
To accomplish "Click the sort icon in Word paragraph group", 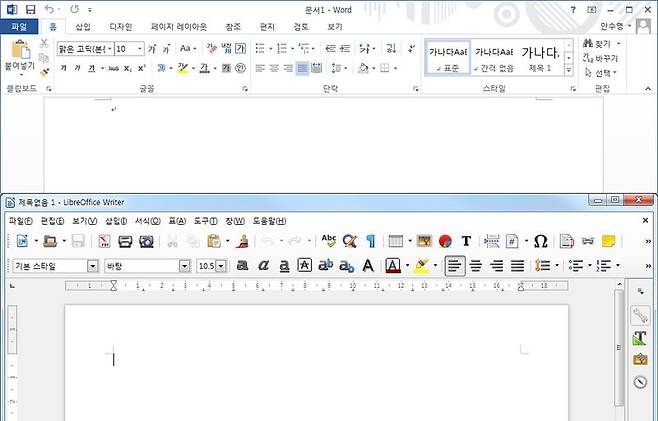I will (391, 49).
